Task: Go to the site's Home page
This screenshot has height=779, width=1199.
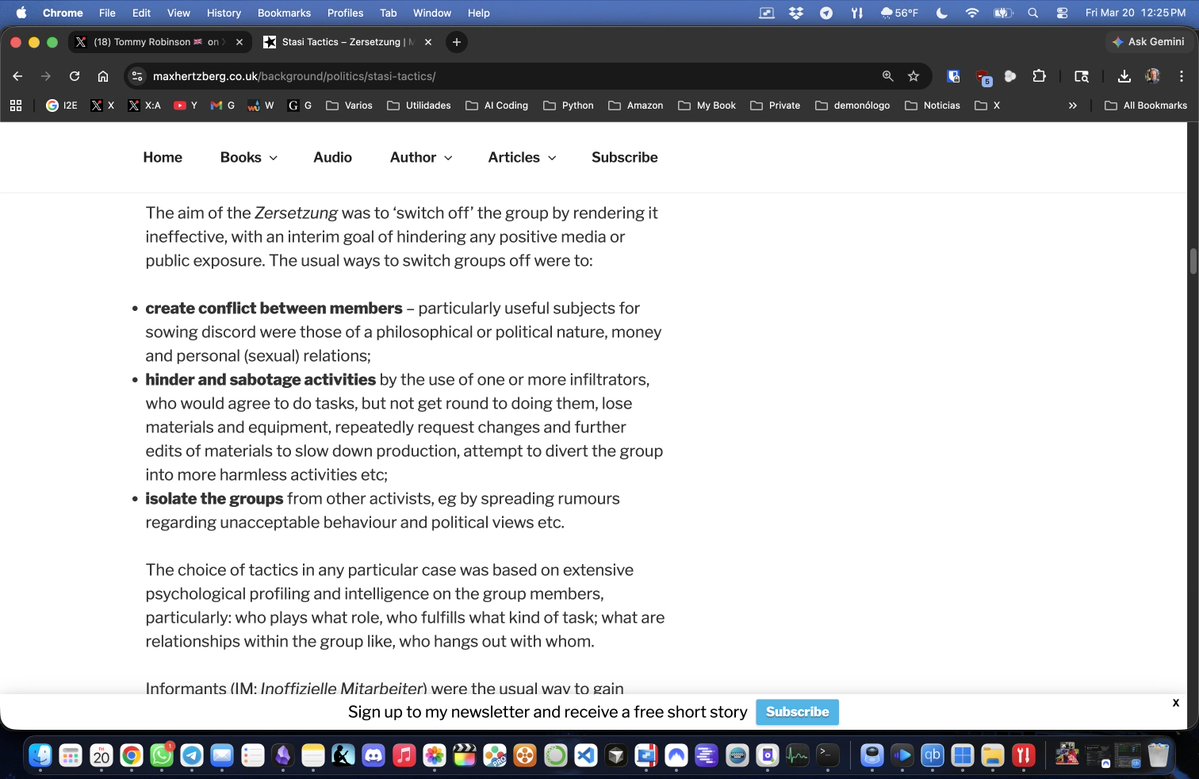Action: [x=163, y=157]
